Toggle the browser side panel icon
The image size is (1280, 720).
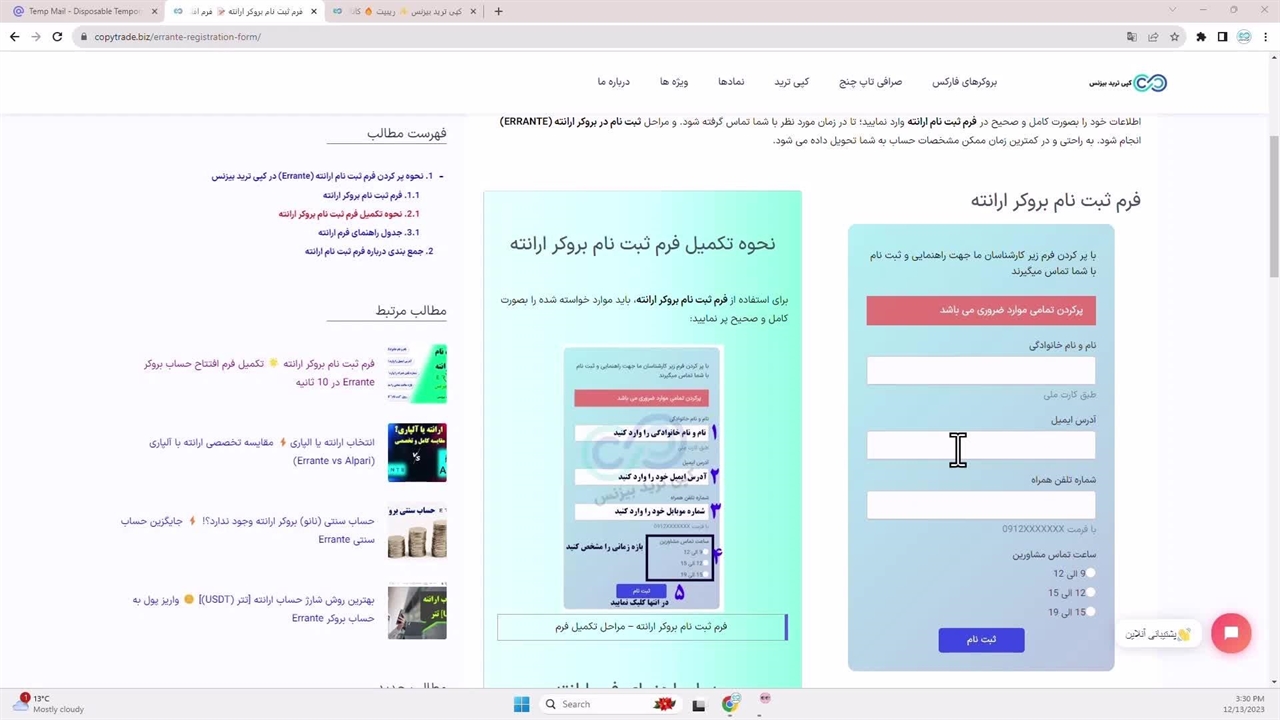click(1222, 37)
